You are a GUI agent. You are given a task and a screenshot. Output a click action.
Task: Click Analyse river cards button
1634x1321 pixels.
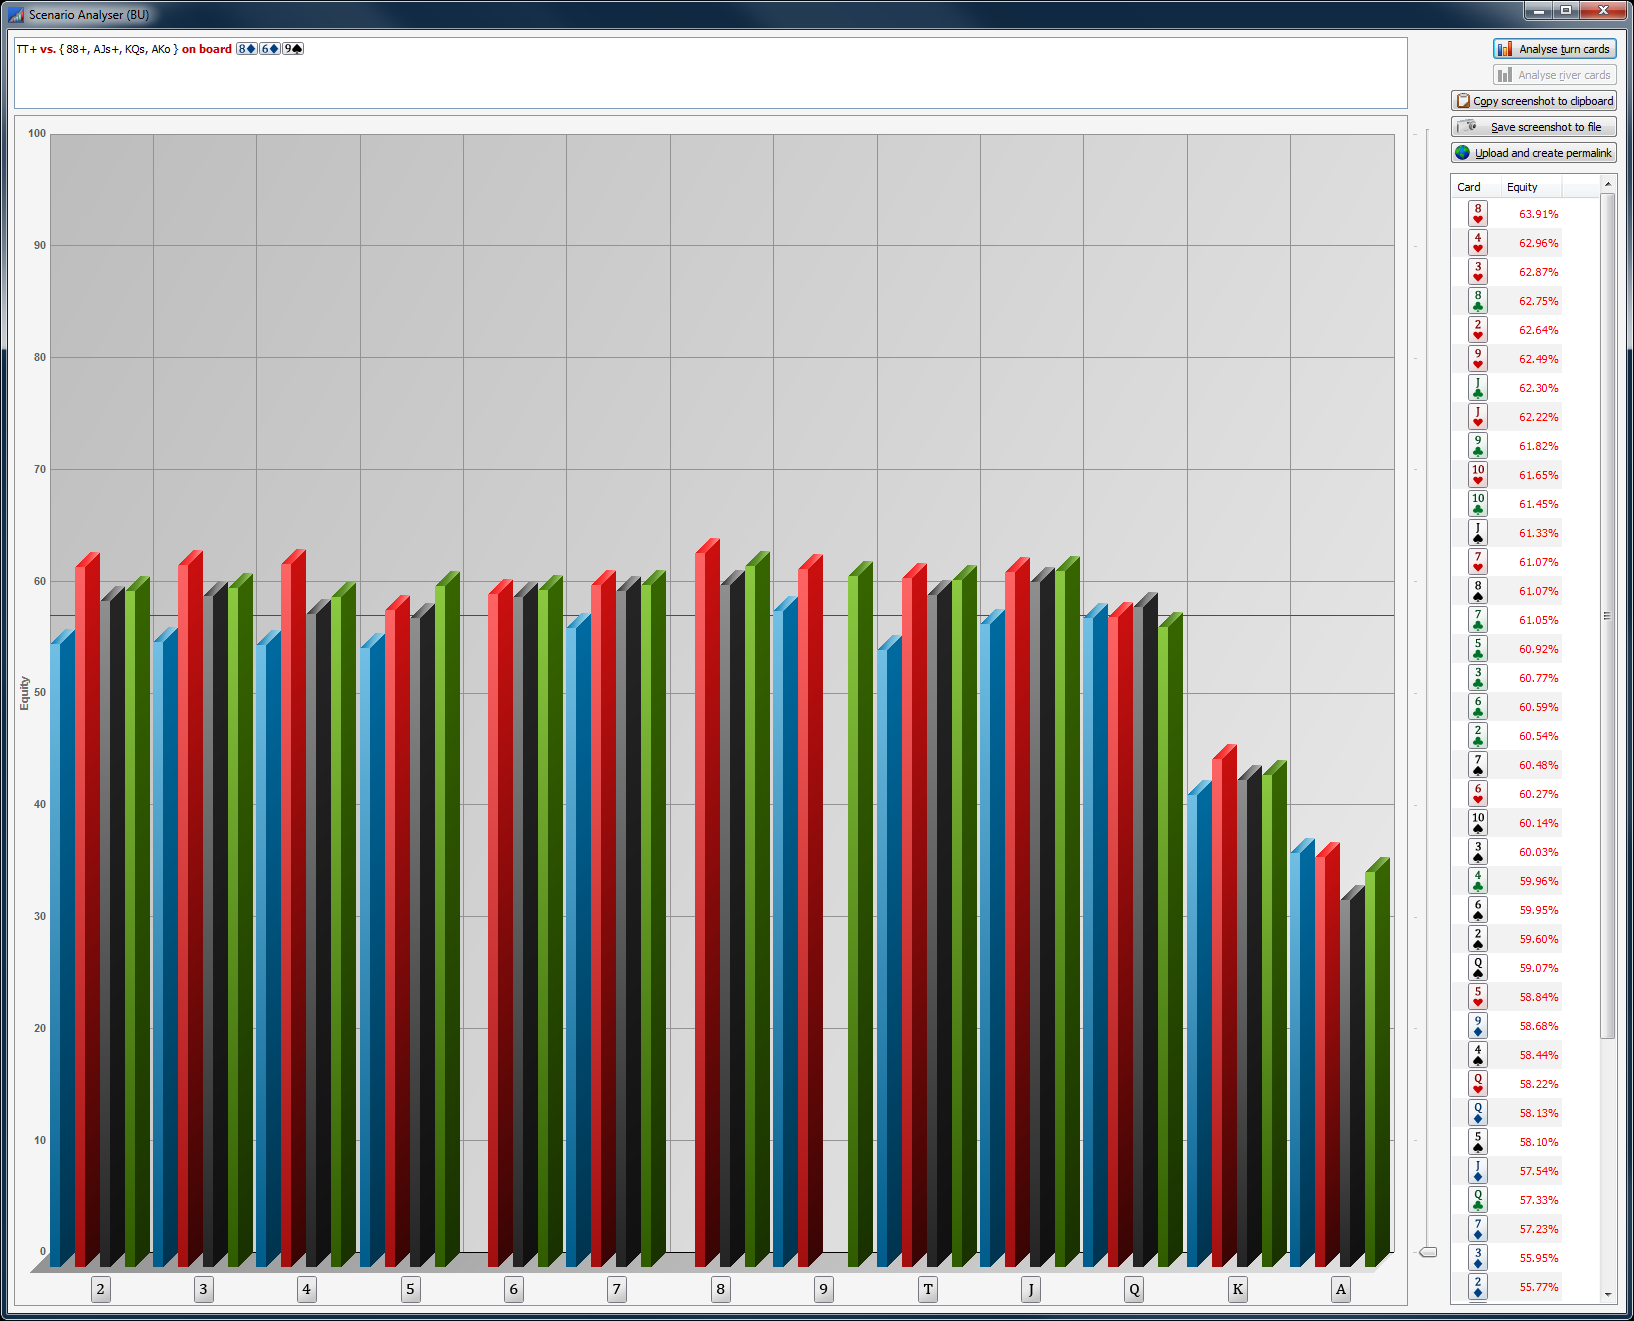(x=1554, y=75)
